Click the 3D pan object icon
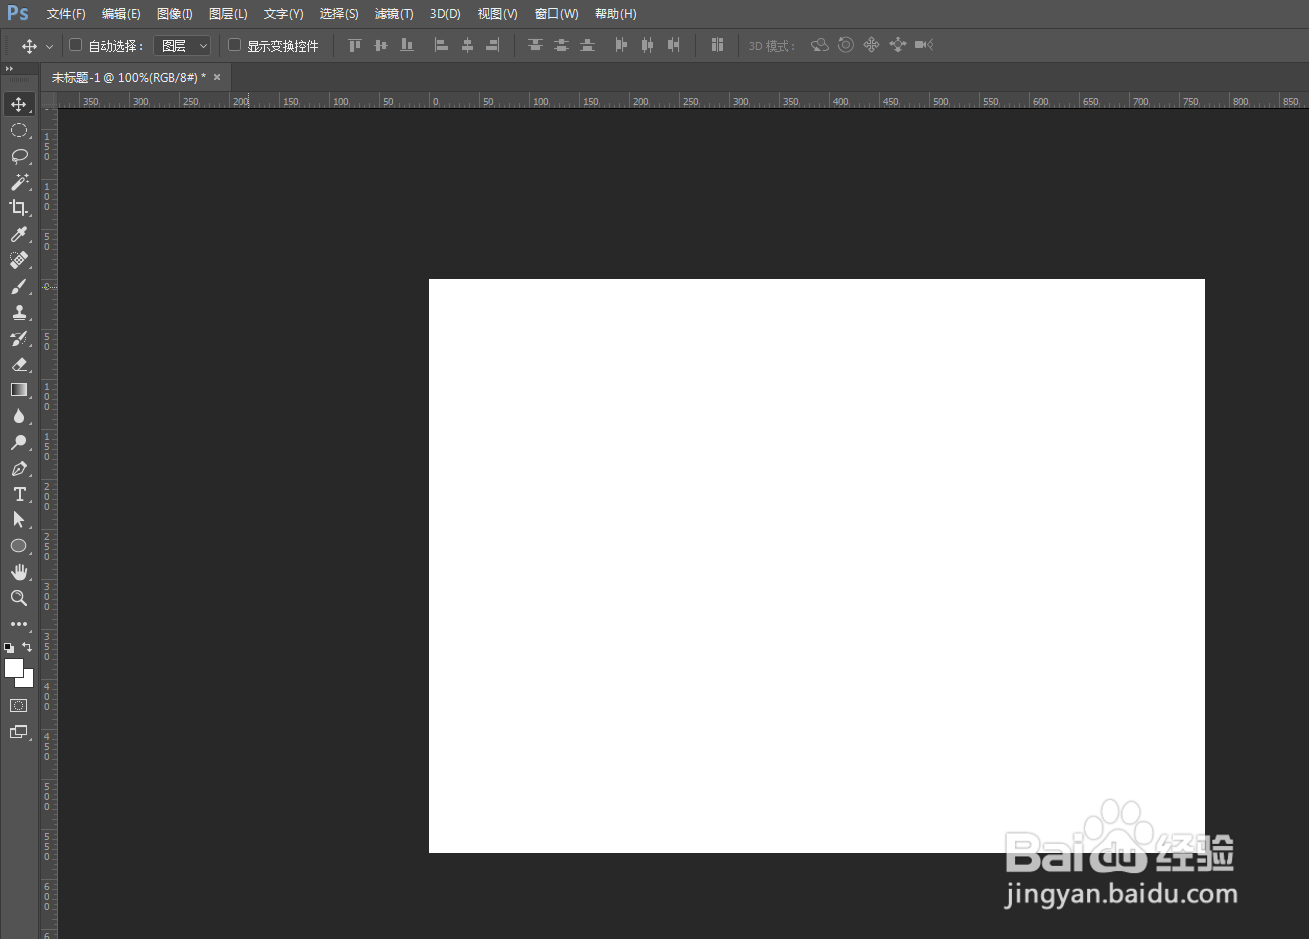This screenshot has height=939, width=1309. click(x=871, y=45)
